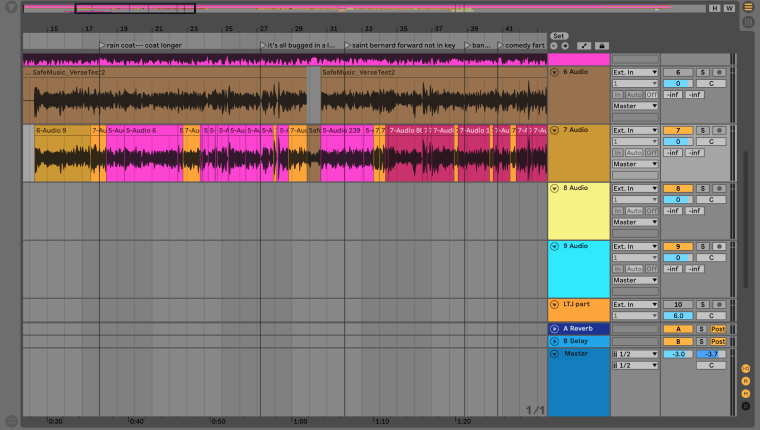Collapse the 9 Audio track

point(555,246)
